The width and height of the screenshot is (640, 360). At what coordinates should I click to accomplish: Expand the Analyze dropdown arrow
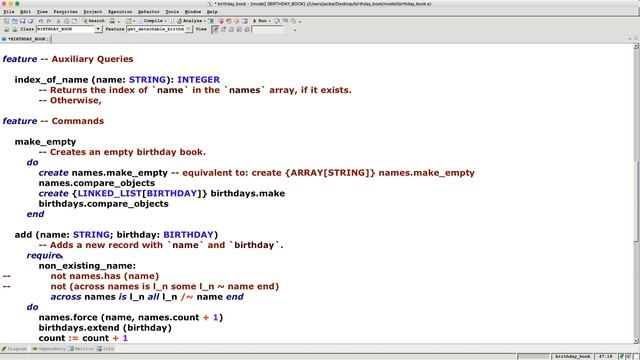pyautogui.click(x=204, y=21)
